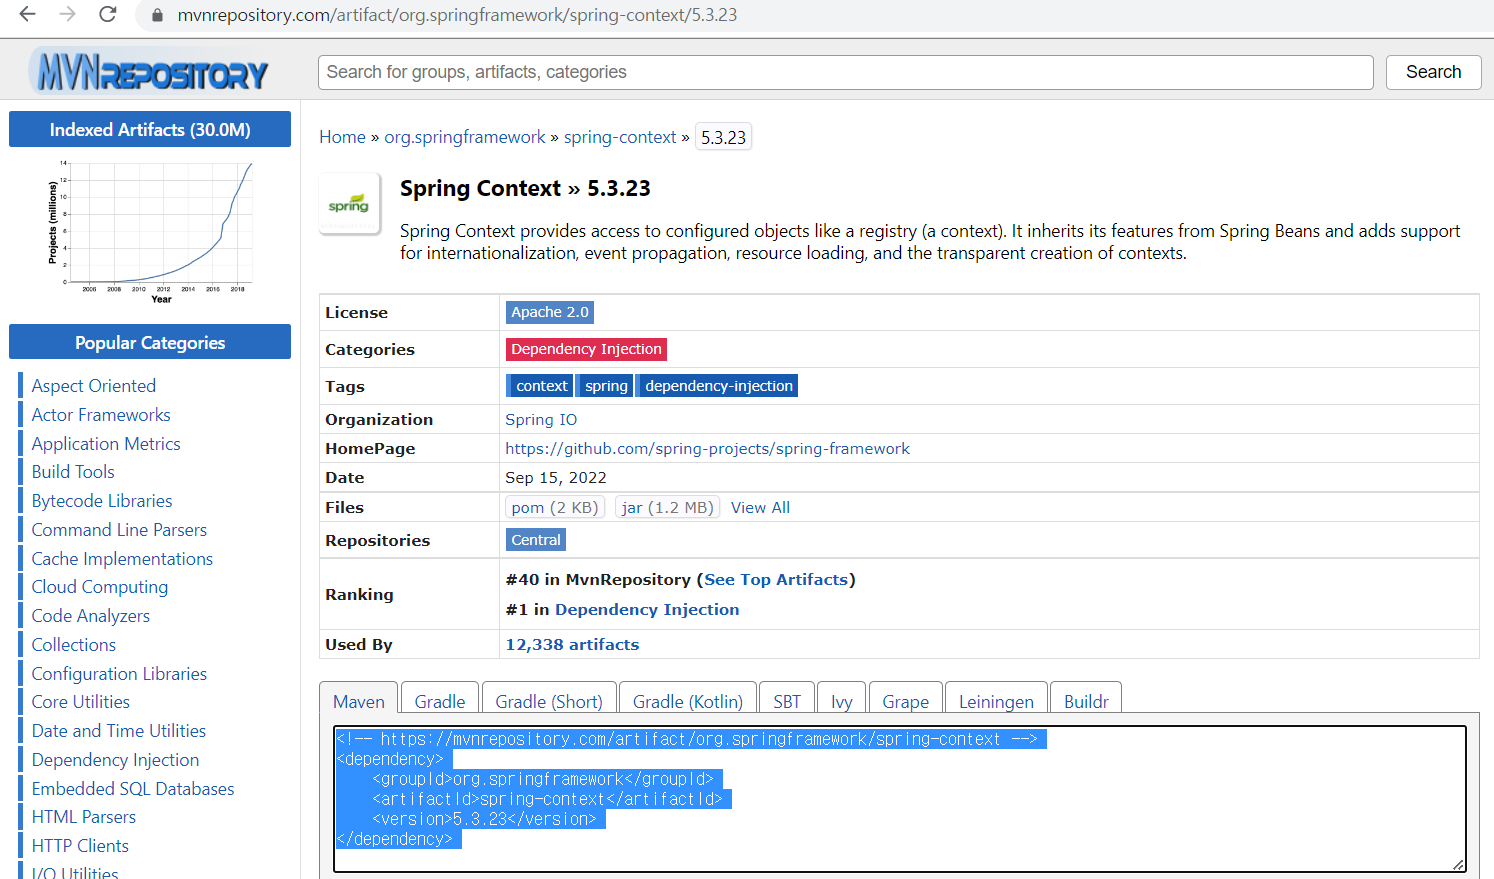Open the Embedded SQL Databases category
Screen dimensions: 1494x879
point(133,789)
